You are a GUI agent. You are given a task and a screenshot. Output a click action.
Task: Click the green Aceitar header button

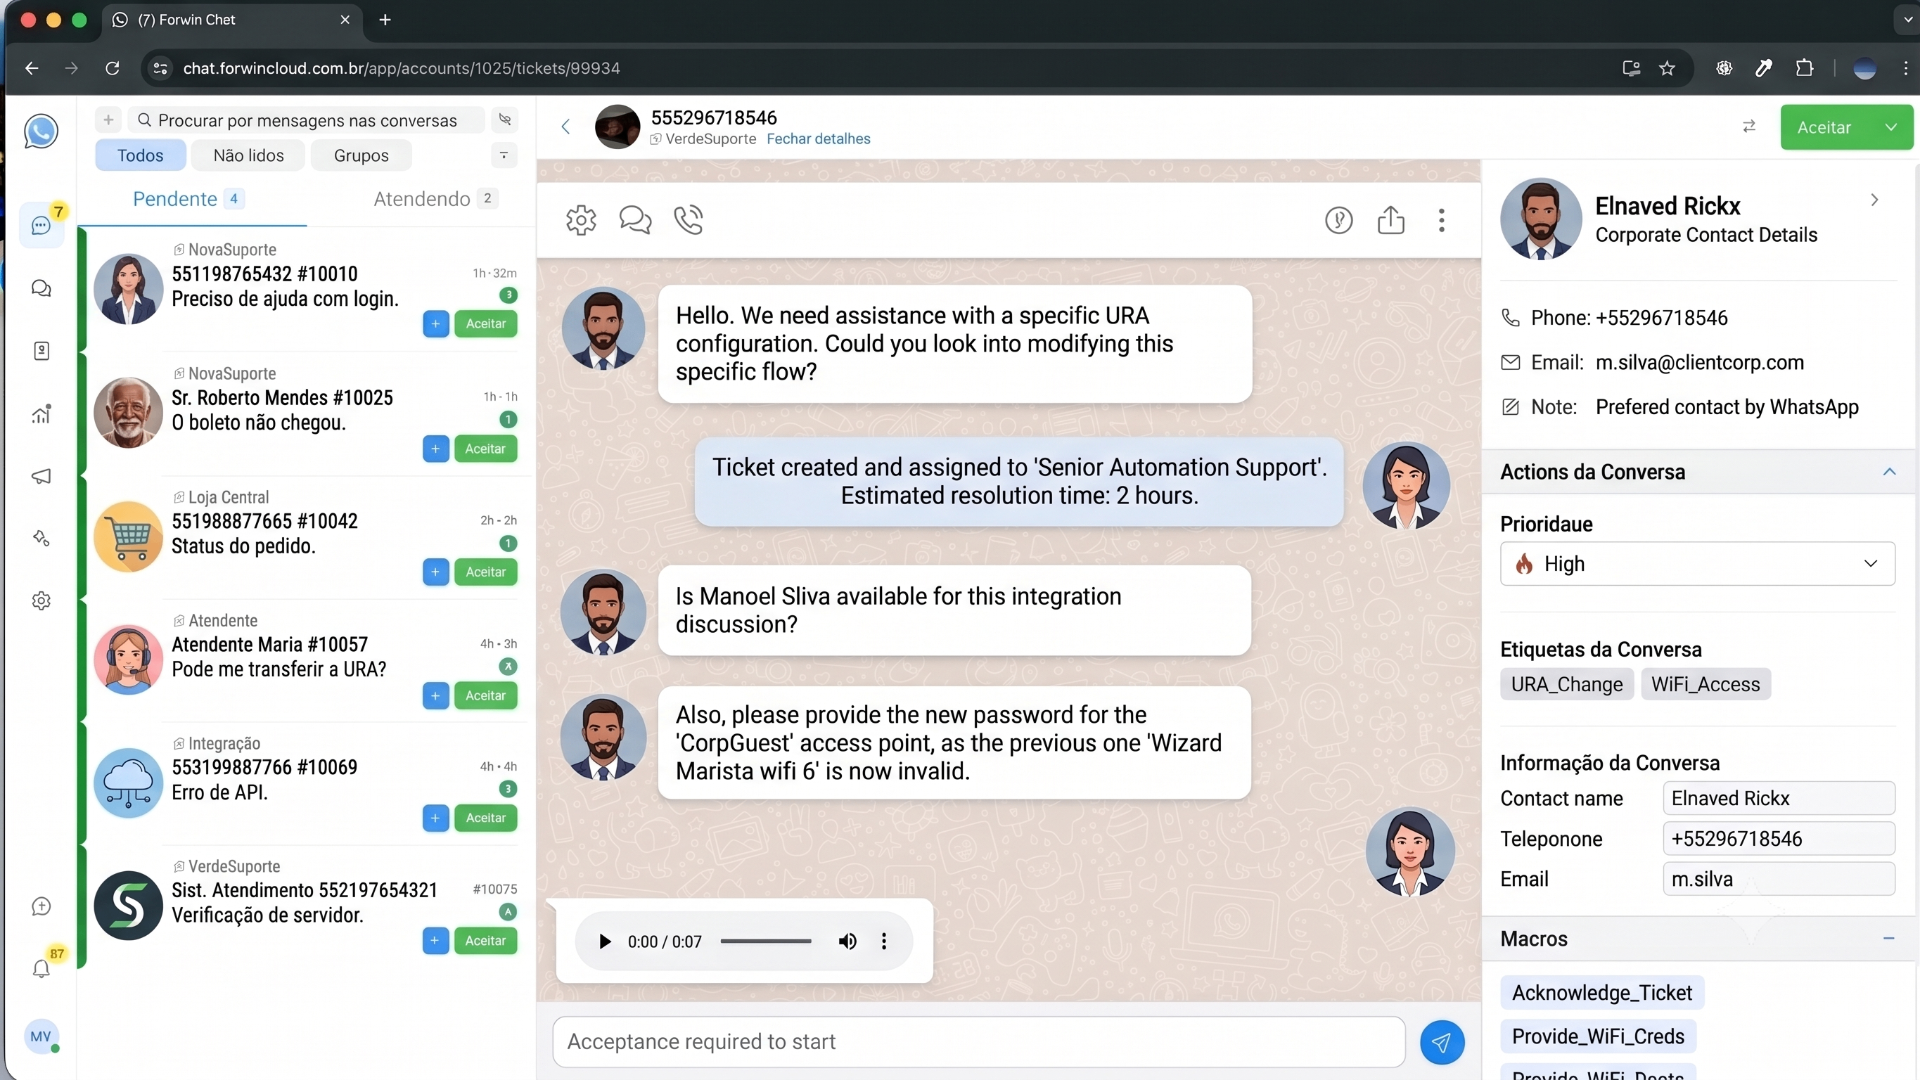click(x=1824, y=127)
